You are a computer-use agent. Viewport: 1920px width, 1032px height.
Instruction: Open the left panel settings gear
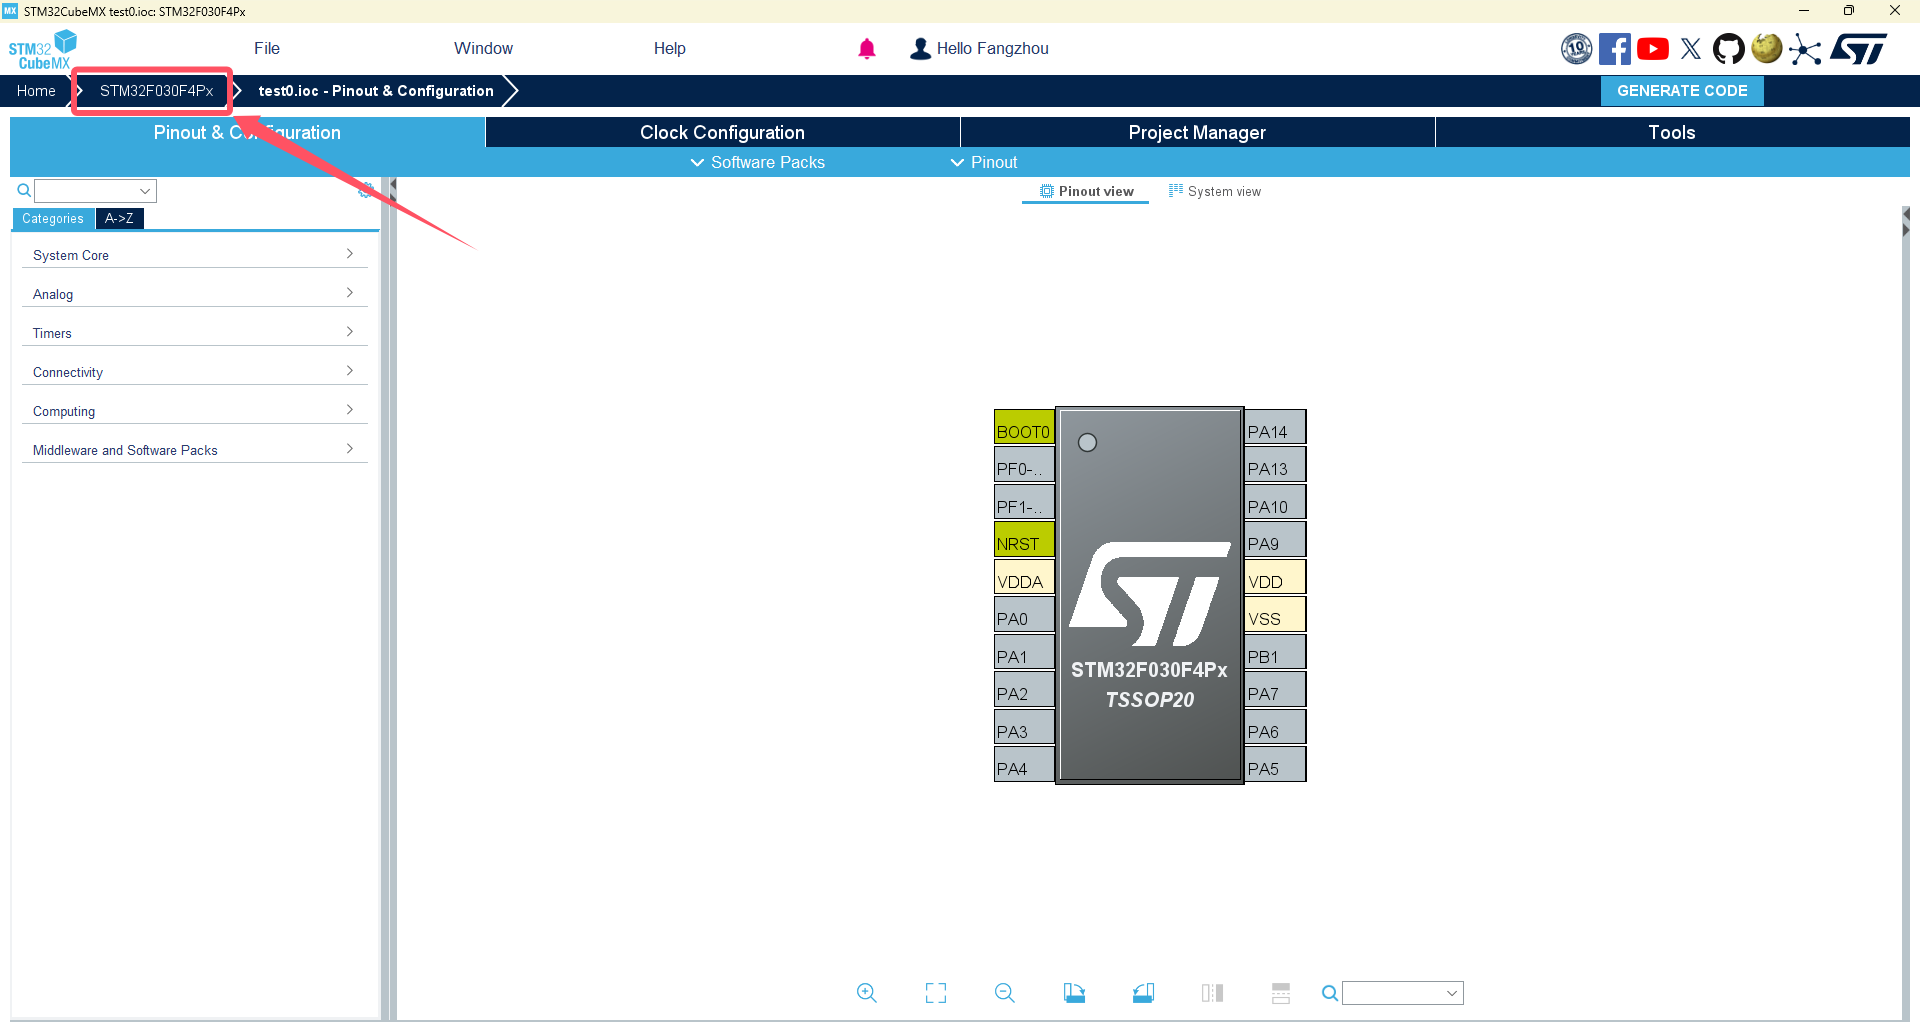[x=366, y=190]
